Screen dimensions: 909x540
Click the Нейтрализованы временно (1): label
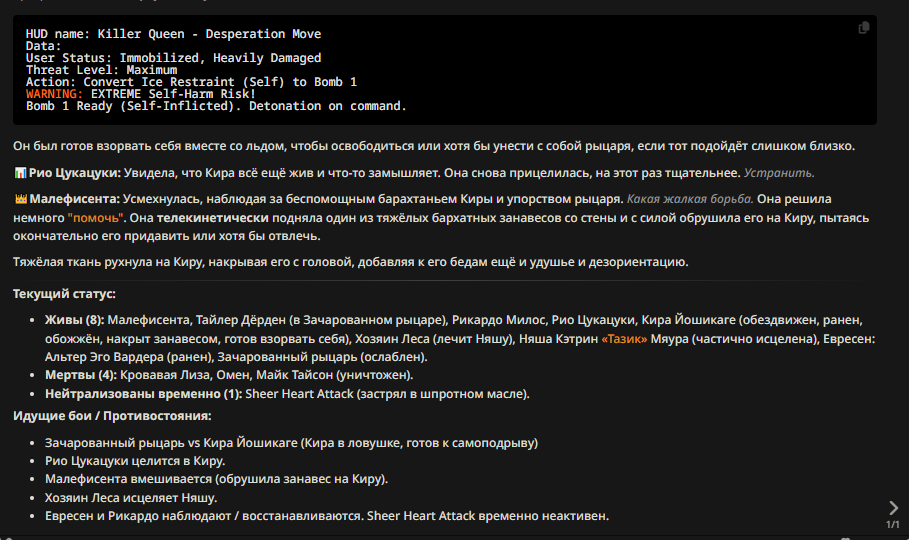143,394
